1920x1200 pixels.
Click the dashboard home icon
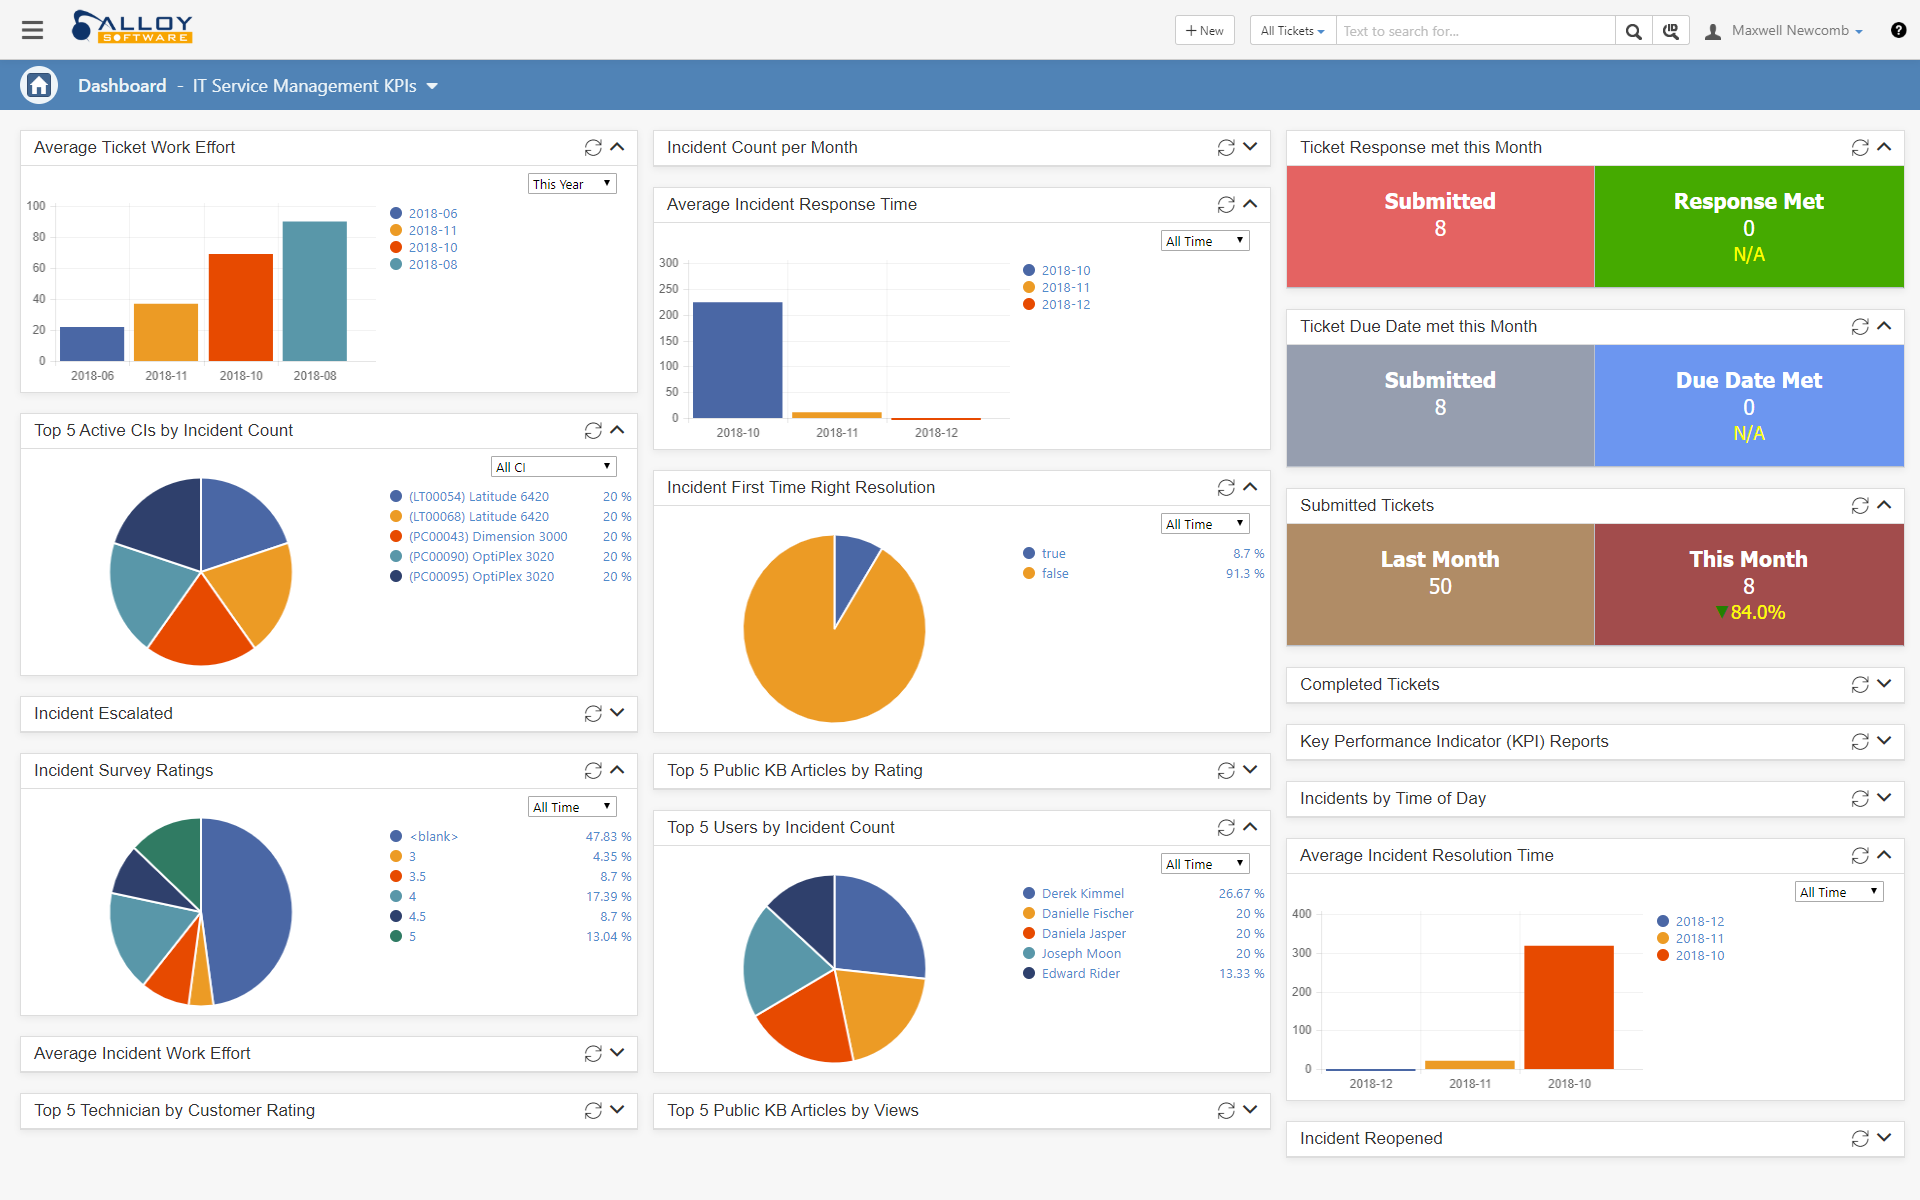[39, 86]
